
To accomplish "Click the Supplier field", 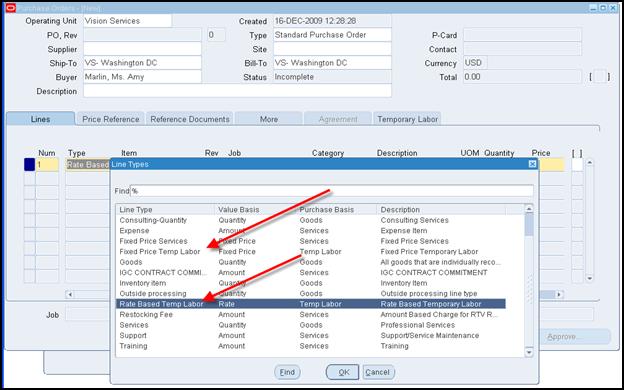I will (x=142, y=49).
